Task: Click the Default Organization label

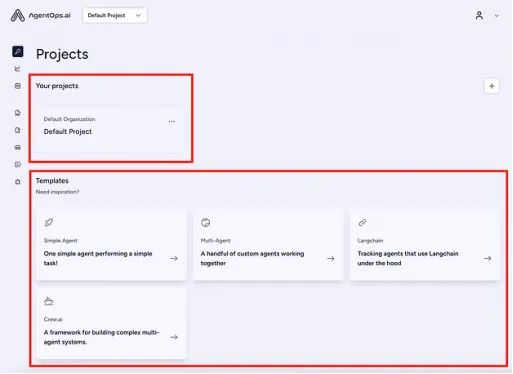Action: [x=69, y=119]
